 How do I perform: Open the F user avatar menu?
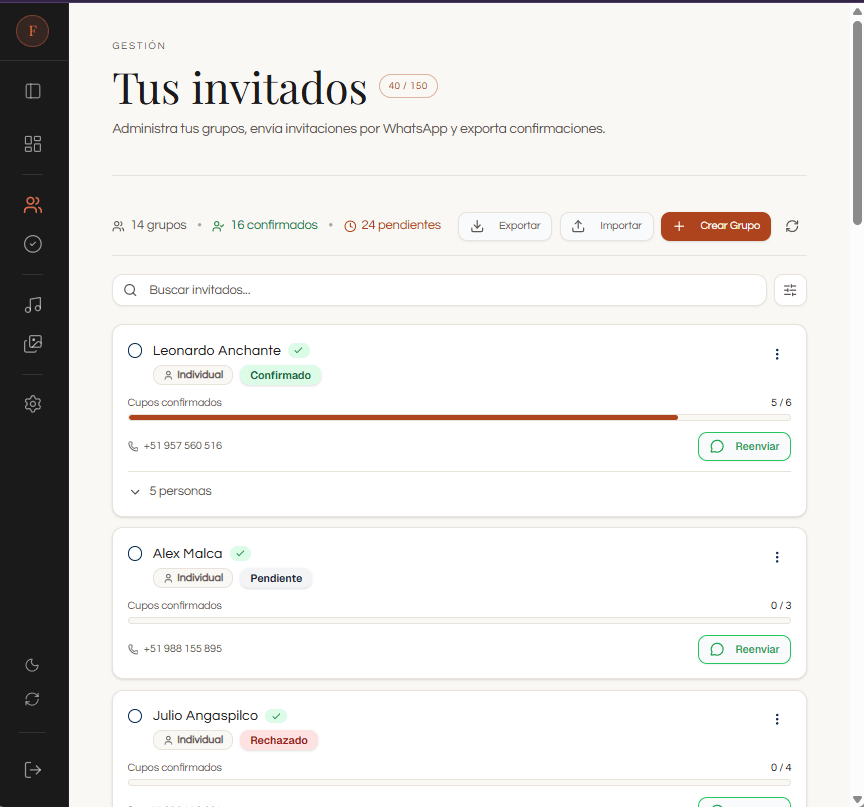click(x=33, y=31)
